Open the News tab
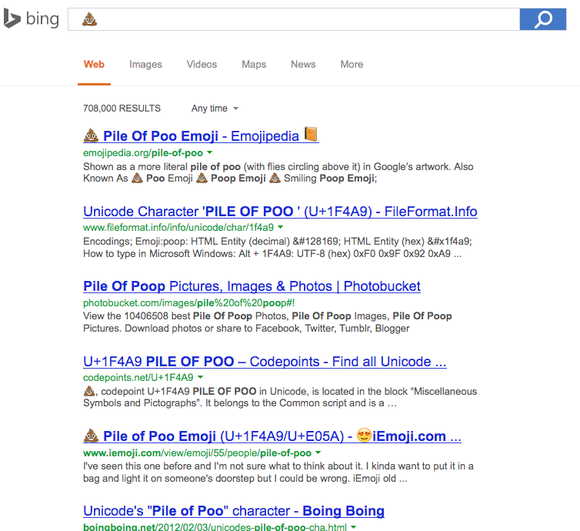 (303, 64)
